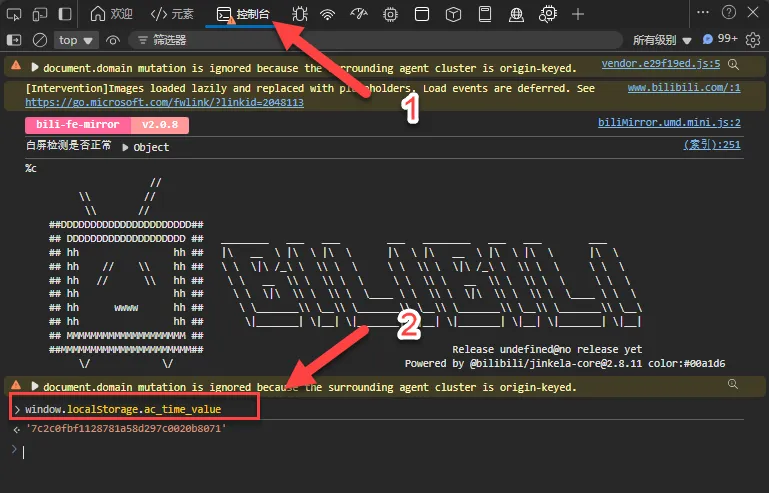Select the Console (控制台) tab
The width and height of the screenshot is (769, 493).
pyautogui.click(x=243, y=14)
